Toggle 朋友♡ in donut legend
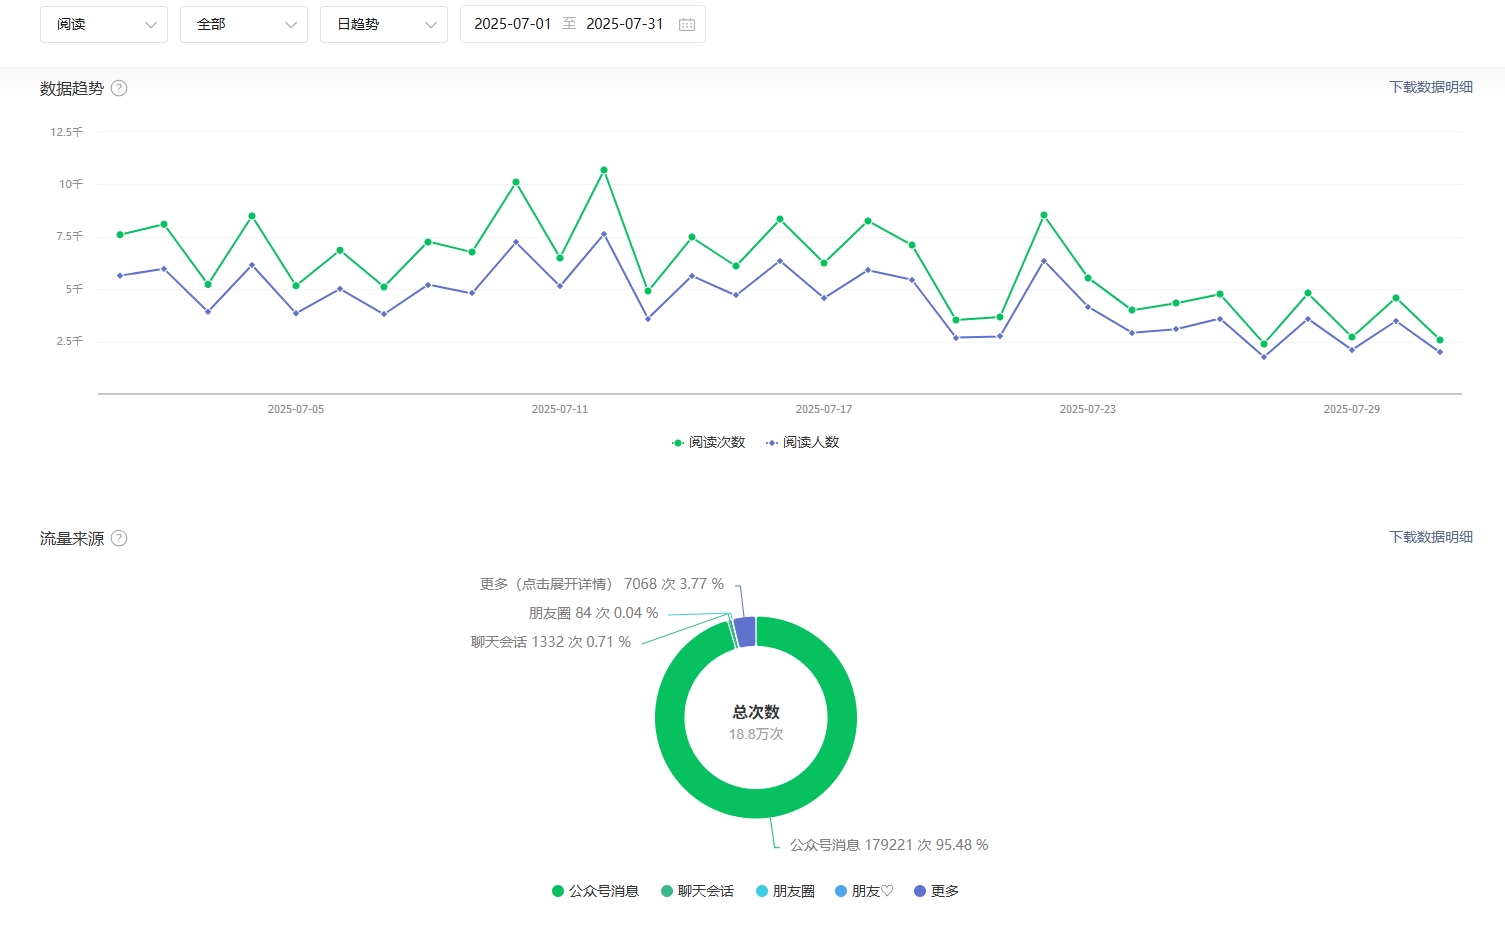Viewport: 1505px width, 932px height. pyautogui.click(x=864, y=891)
